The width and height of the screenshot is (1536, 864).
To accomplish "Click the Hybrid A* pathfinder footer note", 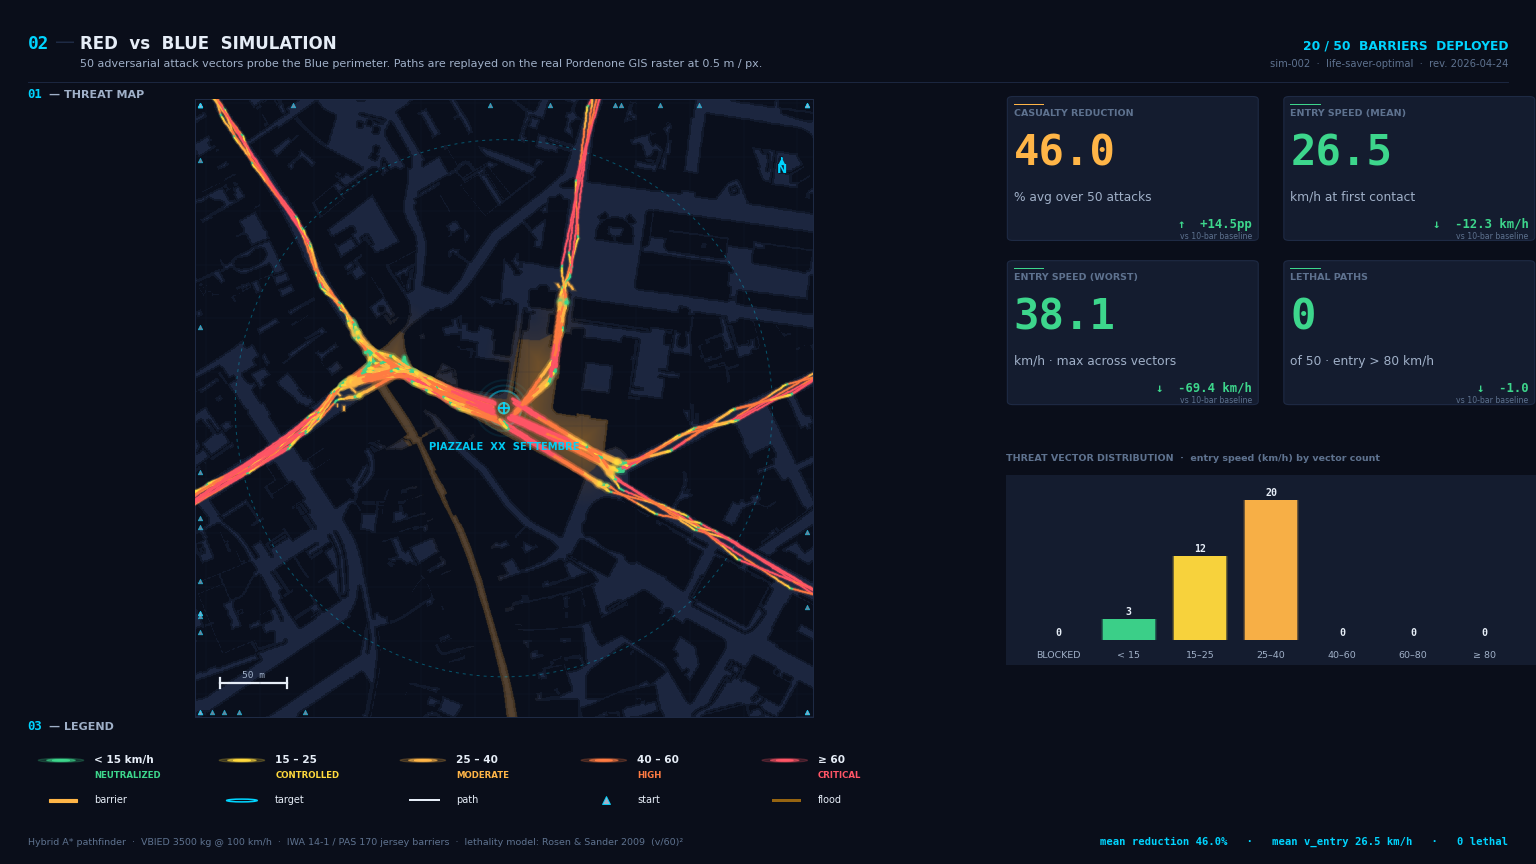I will click(x=355, y=842).
